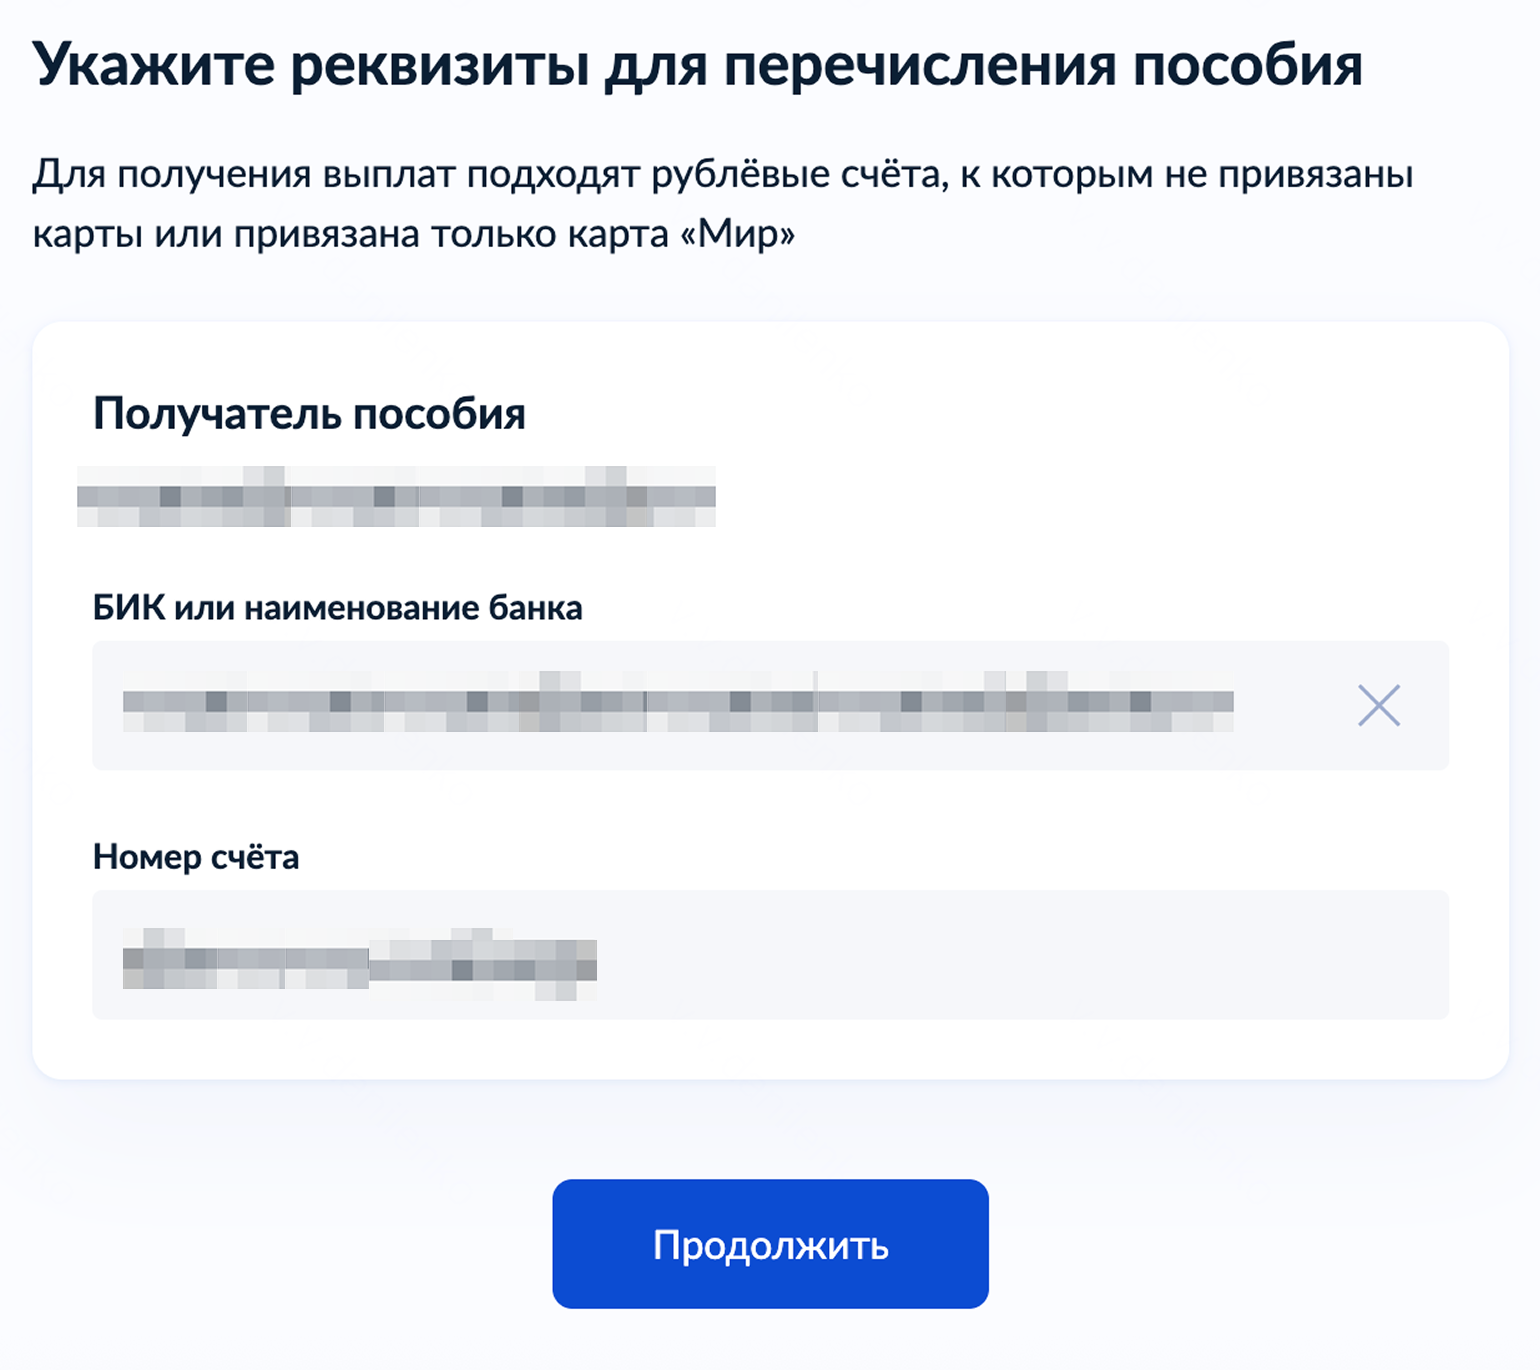Click the words карты или привязана in description
This screenshot has height=1370, width=1540.
point(224,234)
